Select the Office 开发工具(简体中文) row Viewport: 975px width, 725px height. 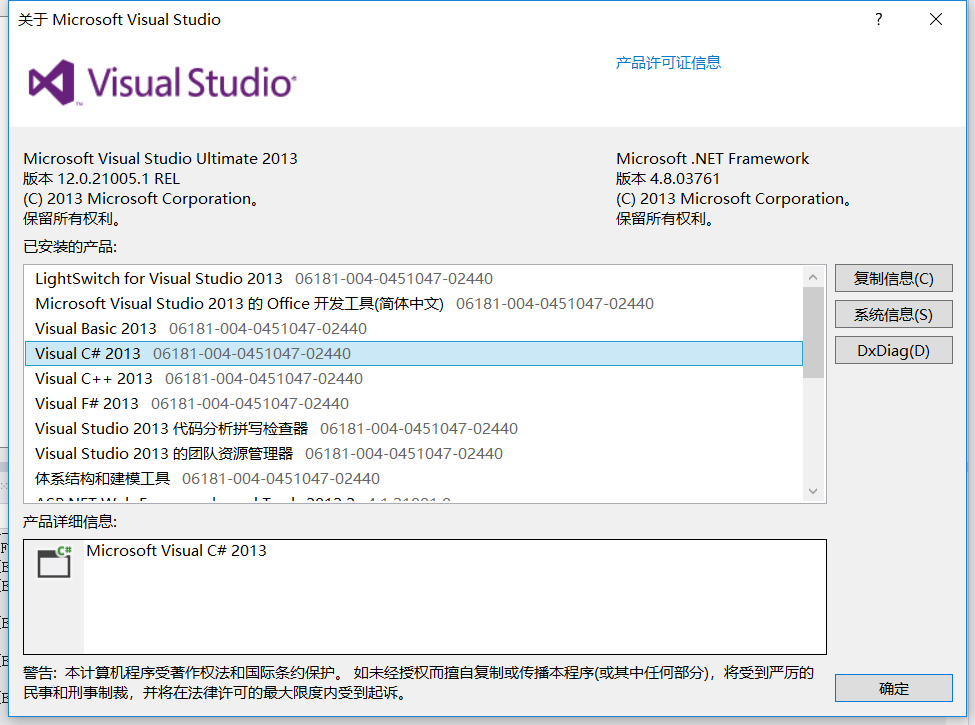[x=414, y=303]
